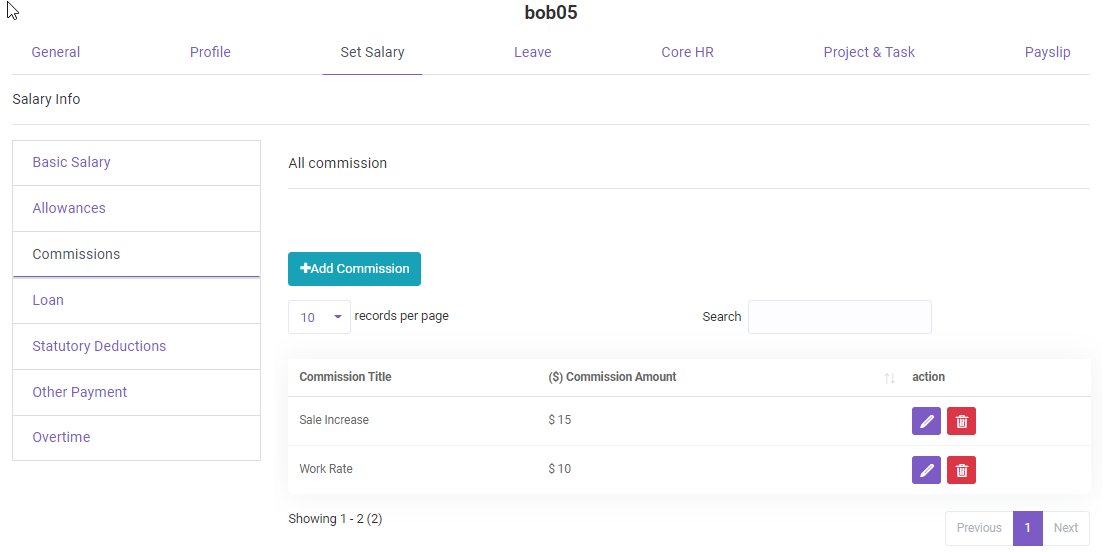Click the trash icon for Work Rate
1107x552 pixels.
[961, 470]
